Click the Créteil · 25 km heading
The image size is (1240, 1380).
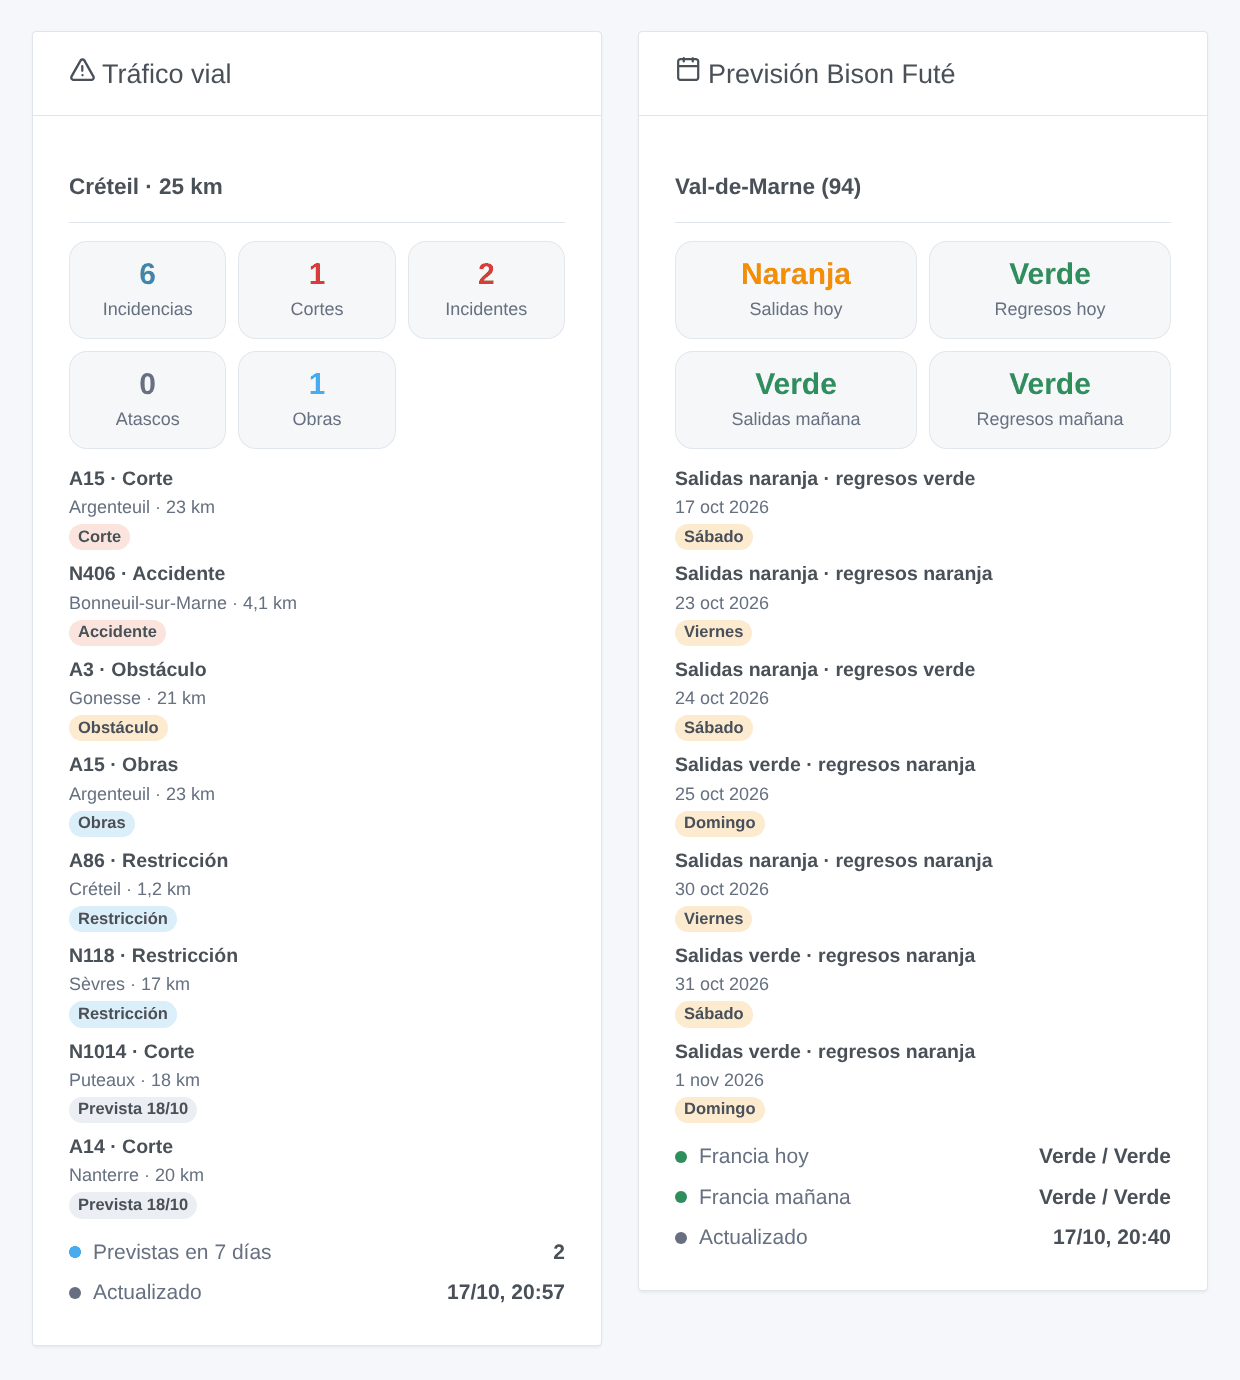pos(146,187)
